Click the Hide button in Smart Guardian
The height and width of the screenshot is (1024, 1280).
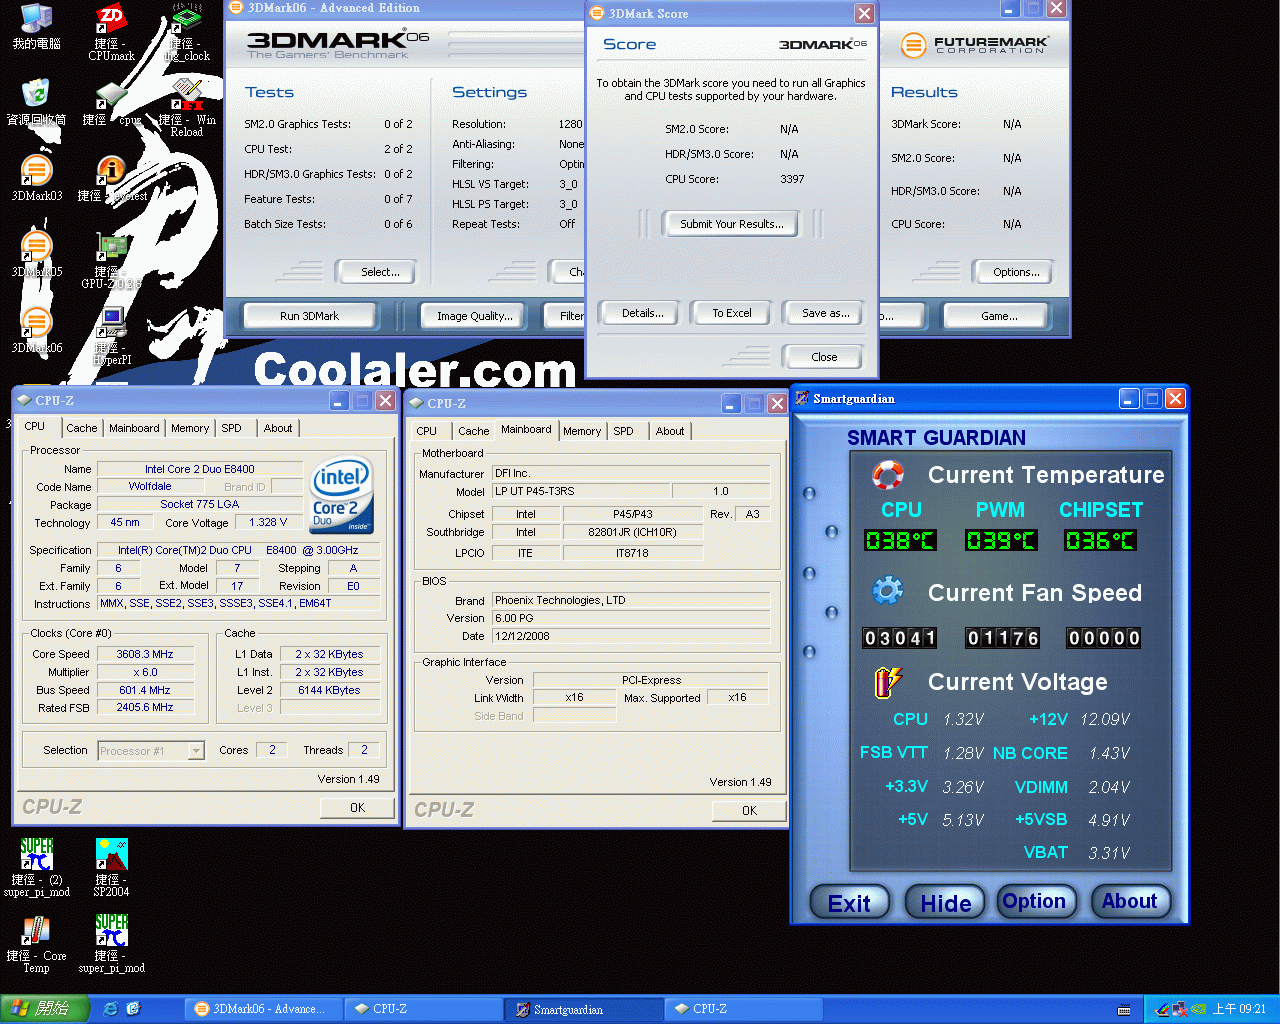pyautogui.click(x=946, y=903)
